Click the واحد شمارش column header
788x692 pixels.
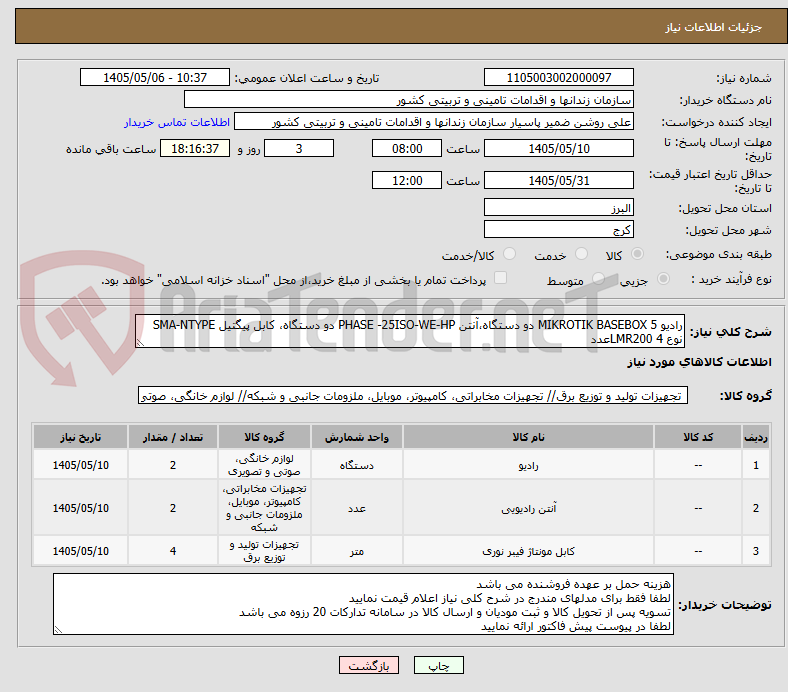click(x=356, y=437)
